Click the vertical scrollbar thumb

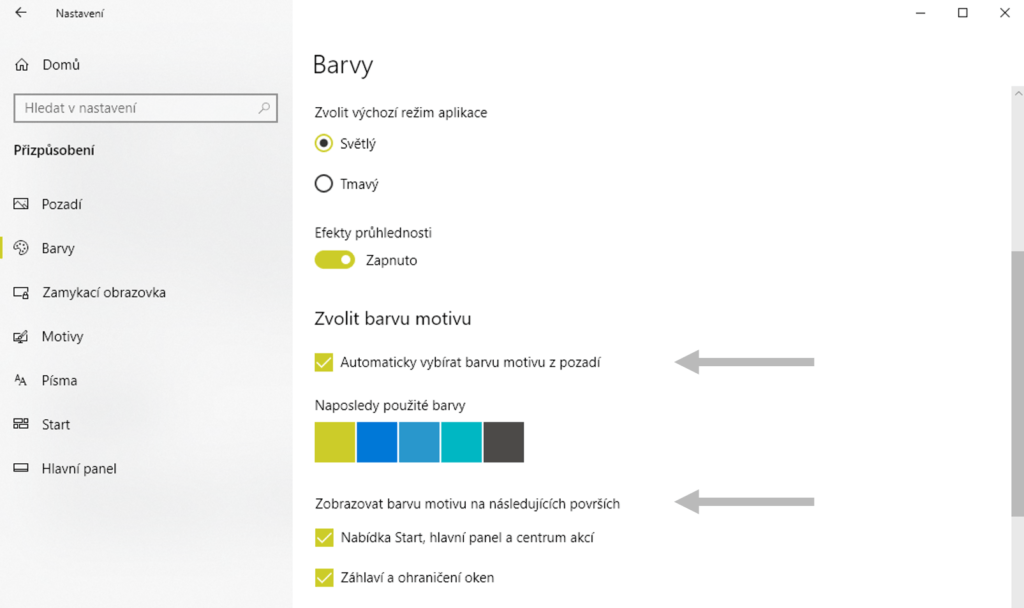[x=1018, y=380]
